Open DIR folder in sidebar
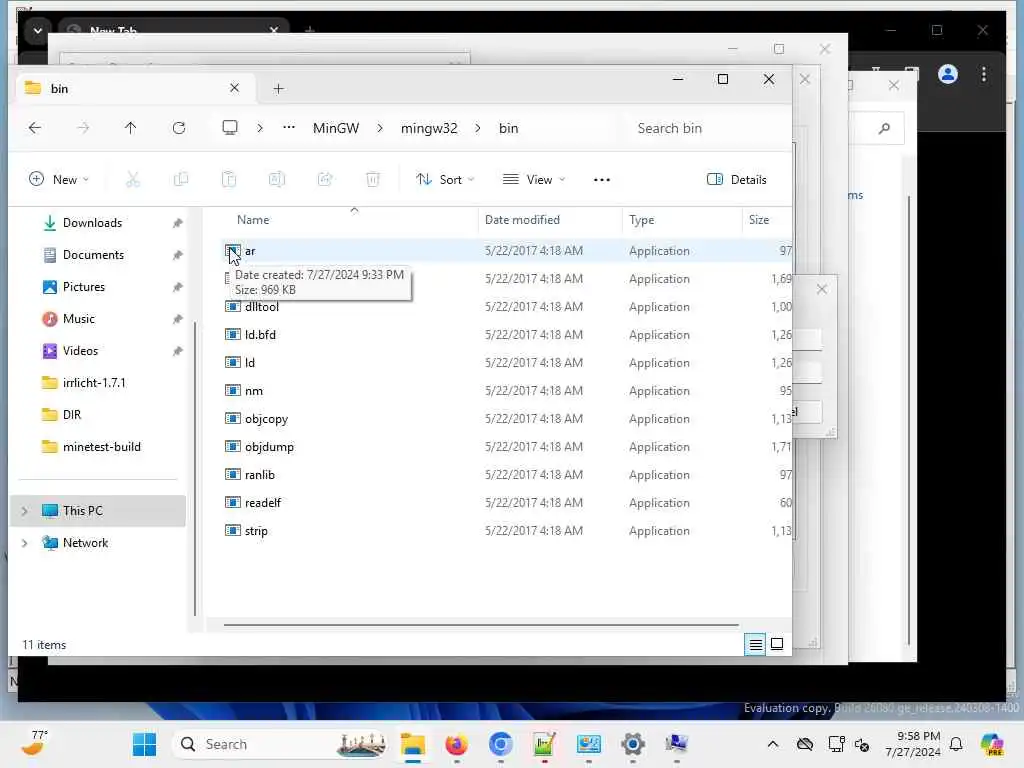Viewport: 1024px width, 768px height. 72,415
